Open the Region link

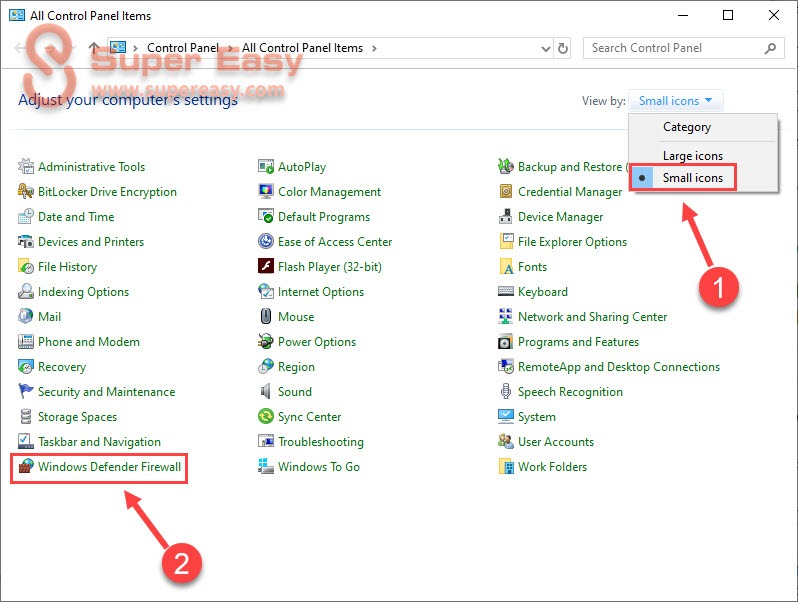(296, 367)
